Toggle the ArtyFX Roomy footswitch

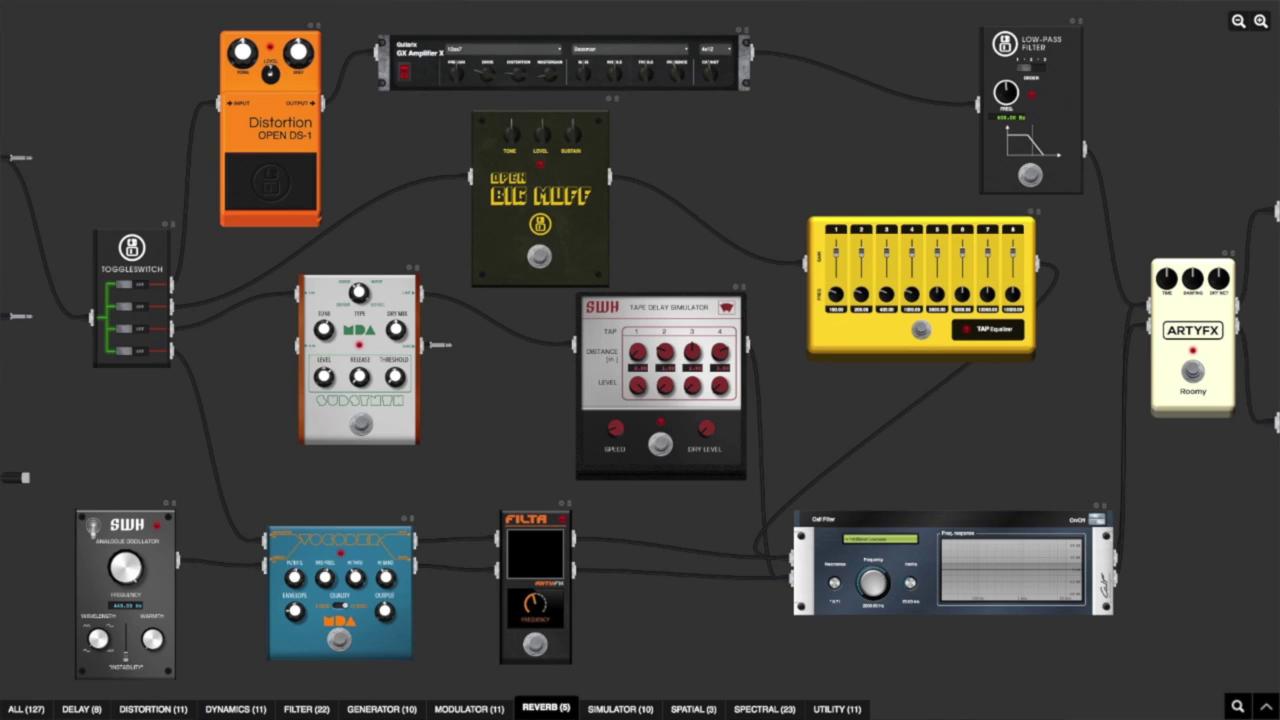click(1192, 372)
